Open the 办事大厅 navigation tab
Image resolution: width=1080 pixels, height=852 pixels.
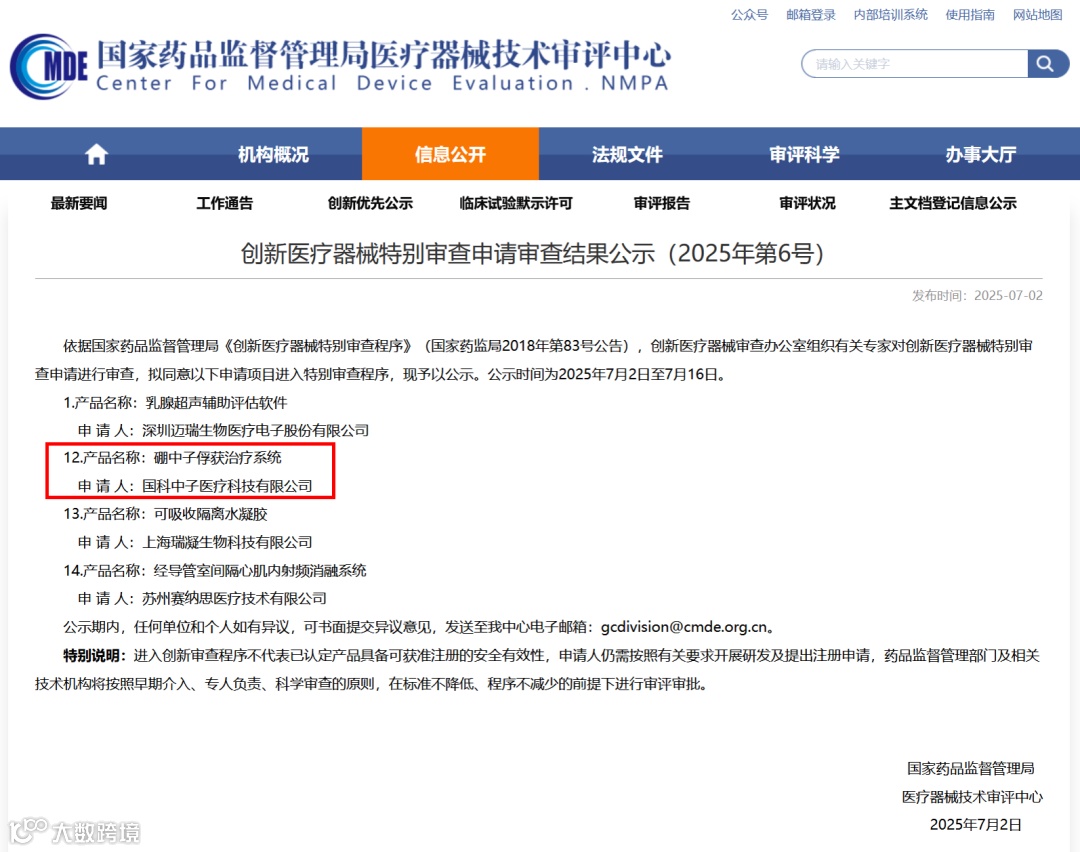tap(981, 154)
